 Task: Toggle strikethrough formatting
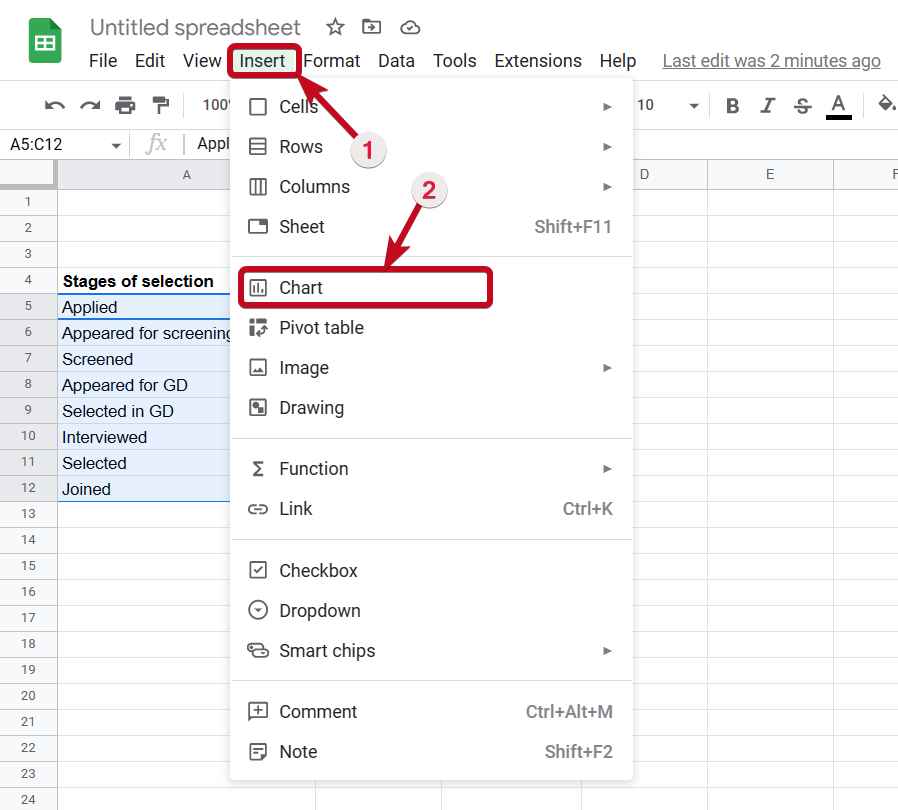coord(802,105)
